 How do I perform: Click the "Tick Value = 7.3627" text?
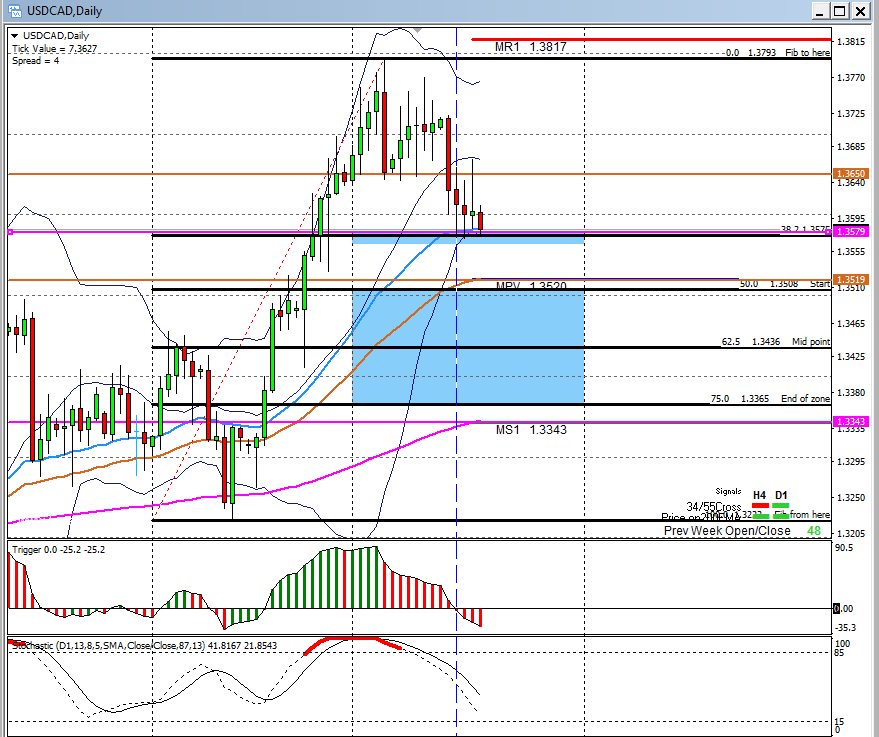pyautogui.click(x=54, y=49)
